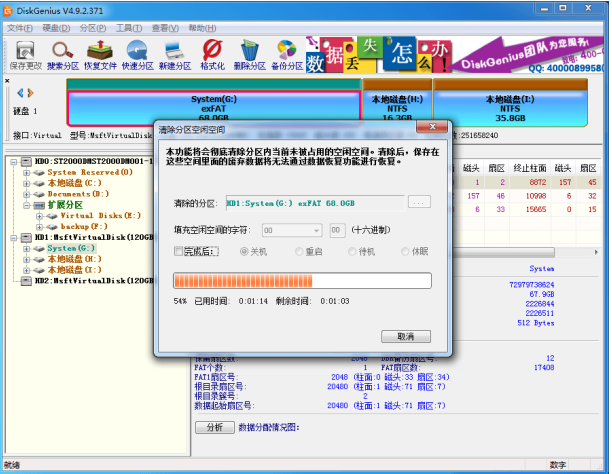
Task: Click the partition field HD1:System(G:) exFAT
Action: click(x=315, y=203)
